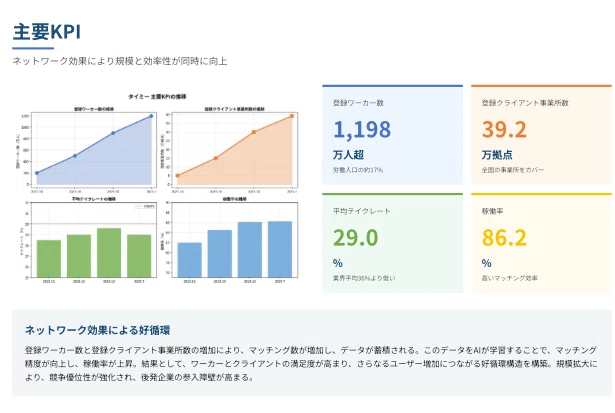Click the "29.0" figure
The image size is (615, 413).
(356, 237)
